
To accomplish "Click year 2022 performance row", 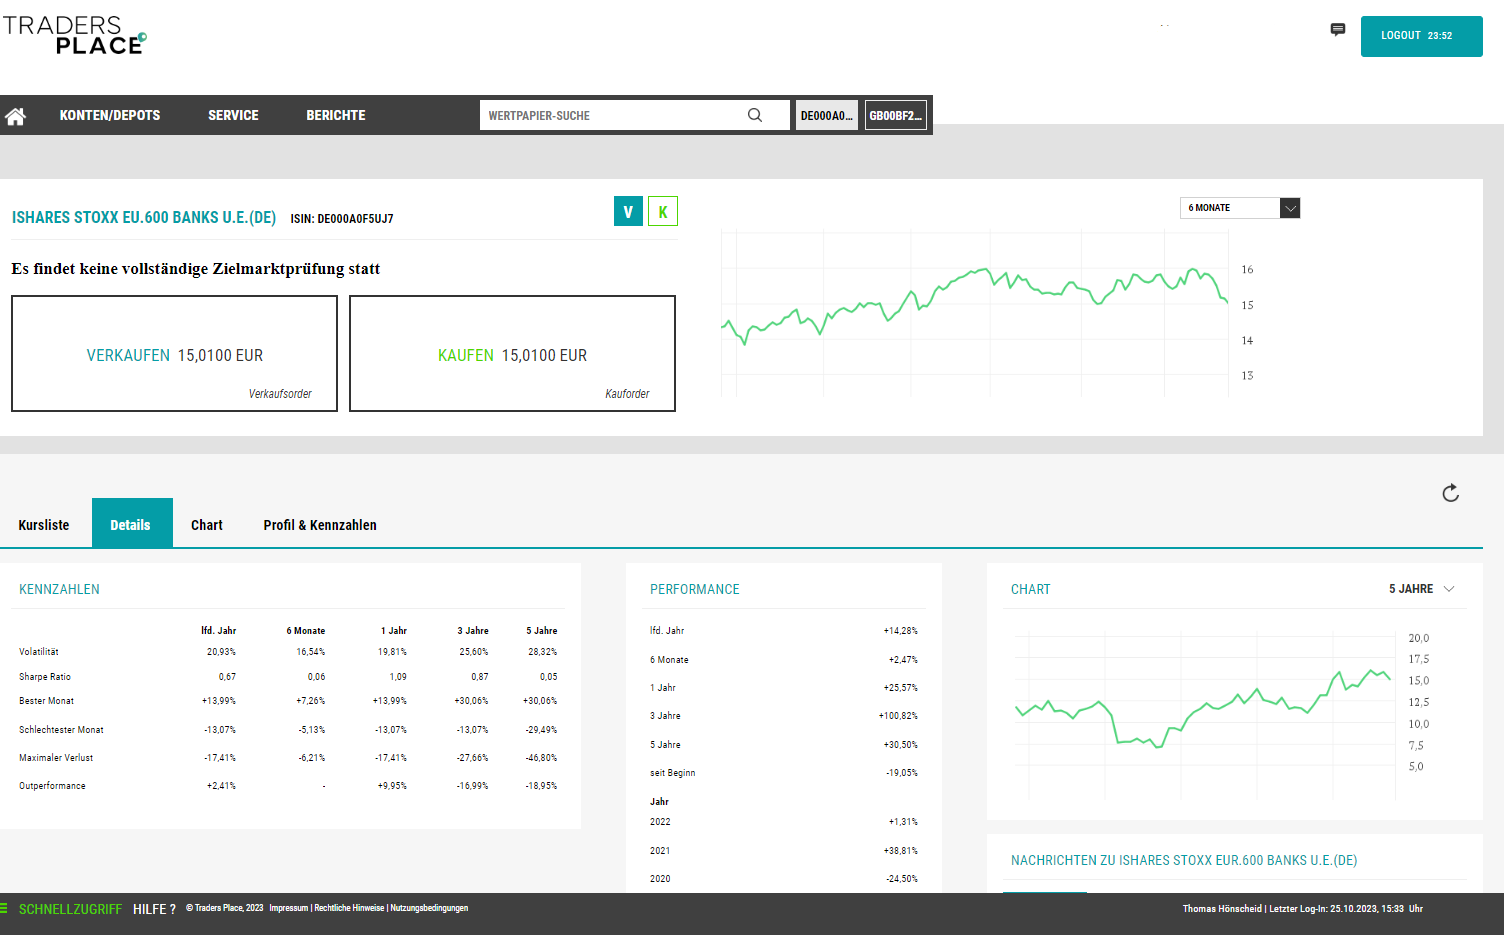I will (784, 822).
